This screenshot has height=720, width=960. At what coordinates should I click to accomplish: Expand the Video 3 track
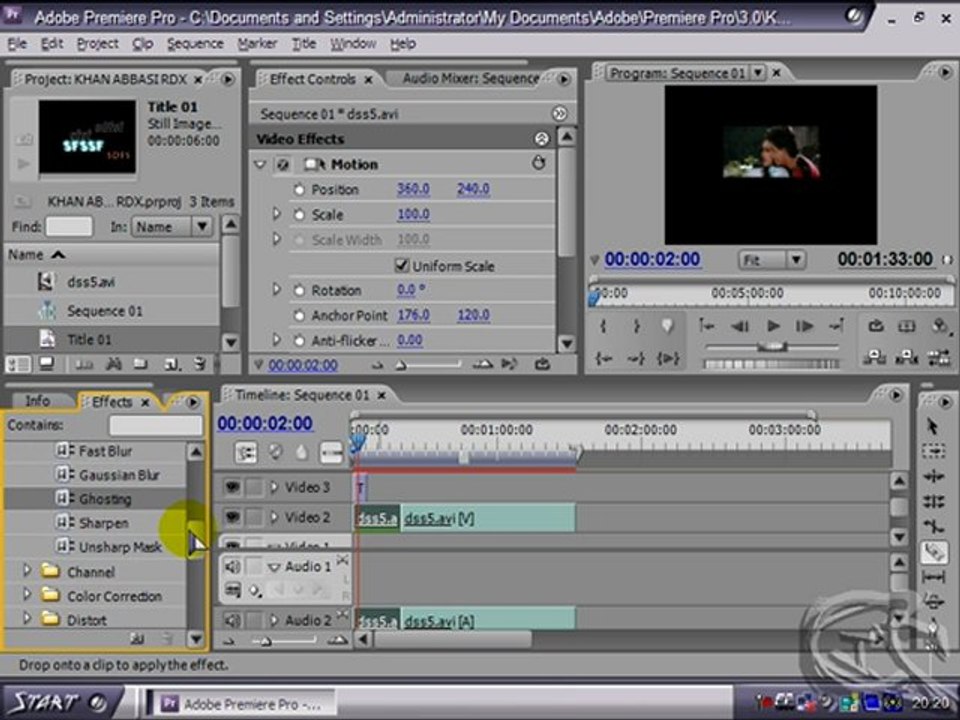(274, 487)
